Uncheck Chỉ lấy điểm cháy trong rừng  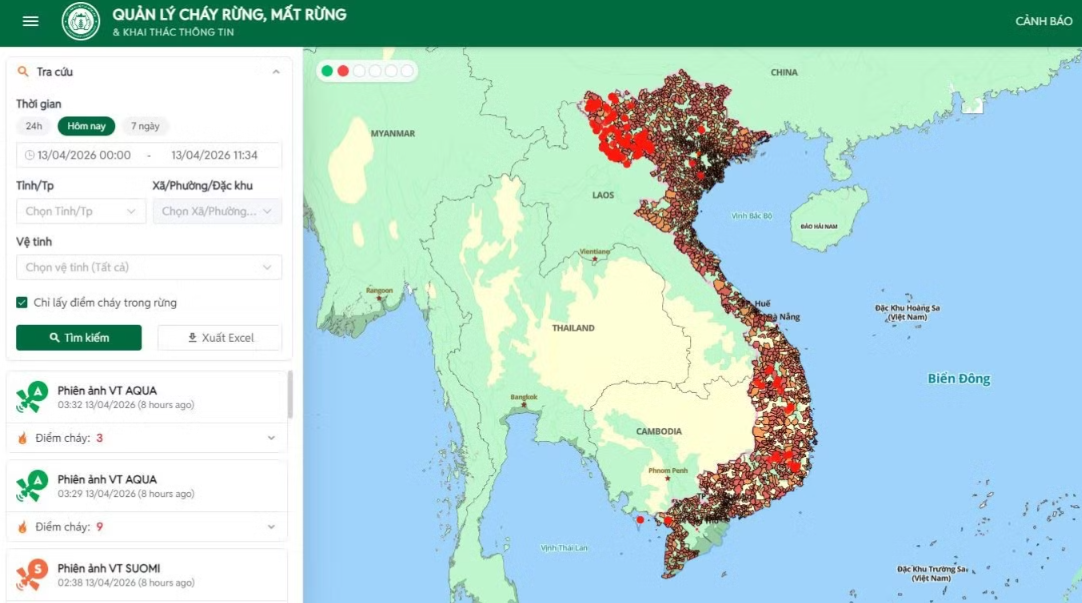point(22,303)
